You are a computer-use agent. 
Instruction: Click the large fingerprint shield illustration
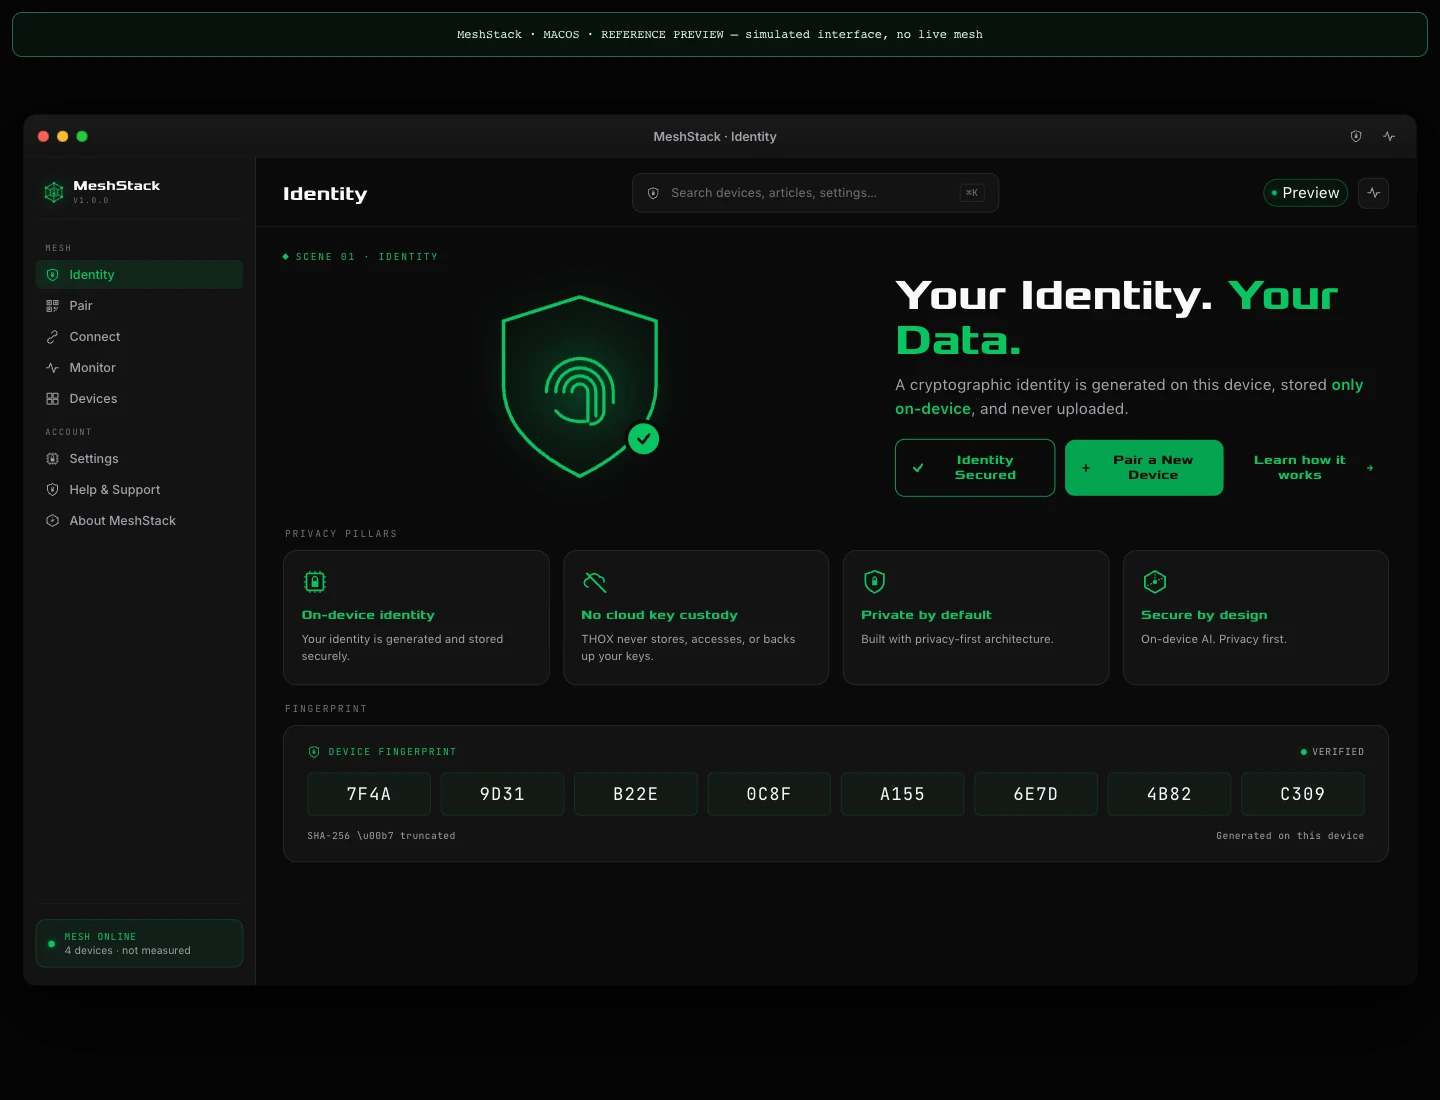pyautogui.click(x=580, y=386)
